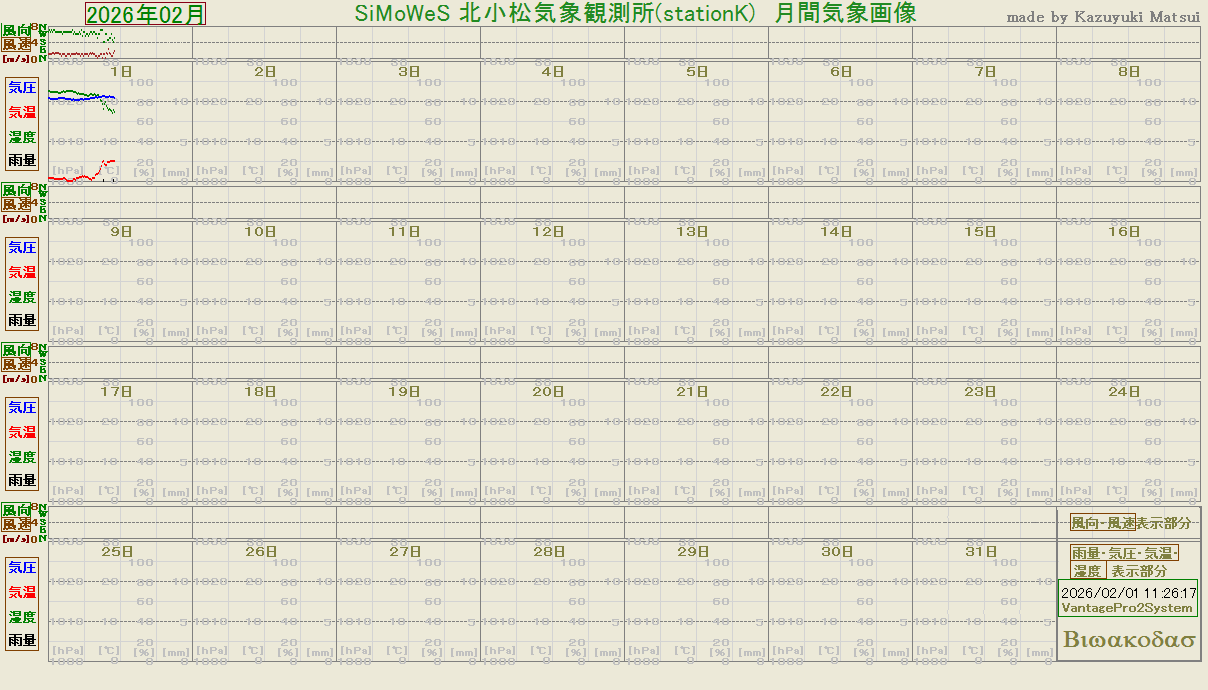The image size is (1208, 690).
Task: Click the 2026/02/01 11:26:17 timestamp
Action: coord(1128,592)
